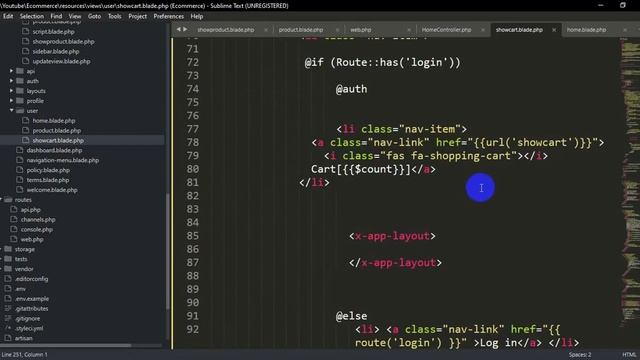640x360 pixels.
Task: Expand the api folder arrow
Action: point(11,71)
